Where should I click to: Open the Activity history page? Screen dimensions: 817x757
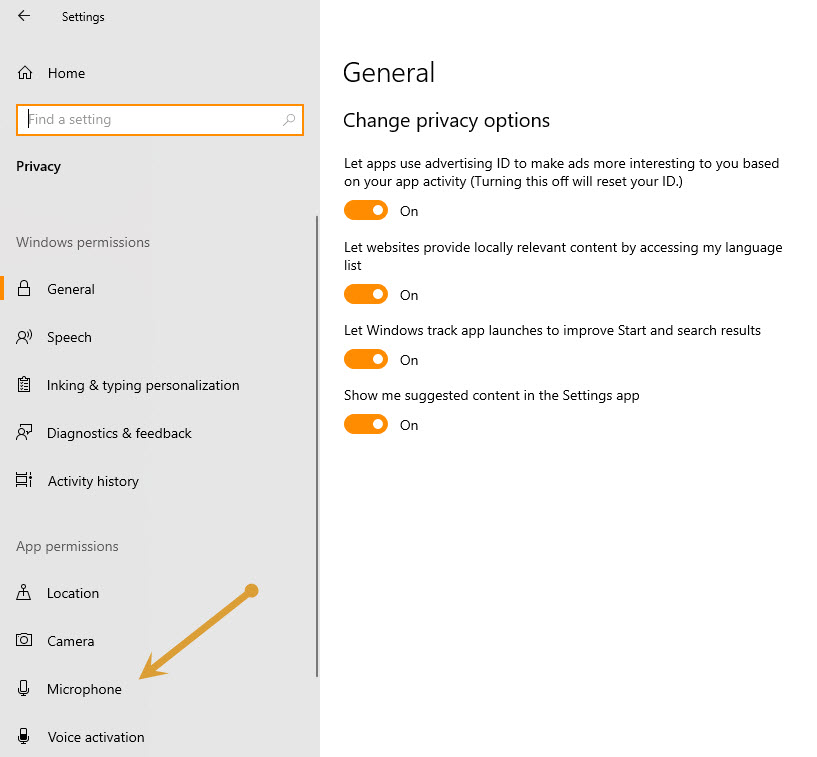point(158,481)
